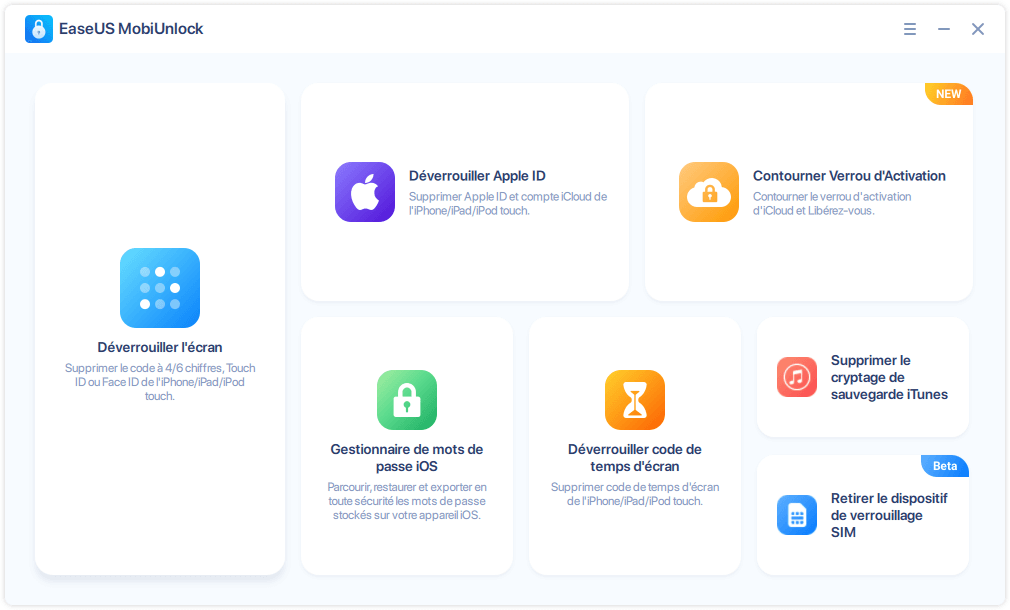Select the blue SIM card icon
This screenshot has height=610, width=1010.
pos(796,515)
